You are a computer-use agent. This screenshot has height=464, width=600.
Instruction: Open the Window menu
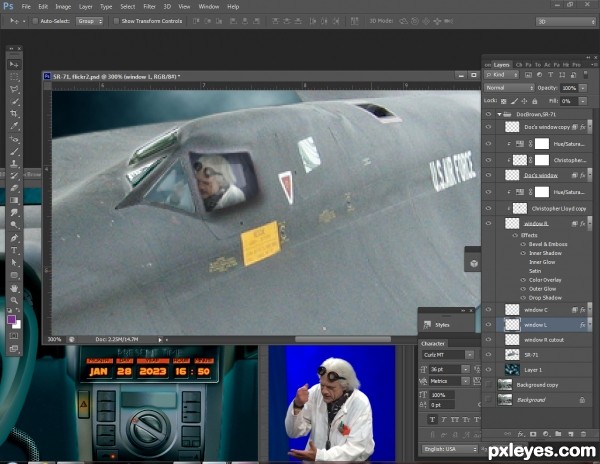pos(208,7)
